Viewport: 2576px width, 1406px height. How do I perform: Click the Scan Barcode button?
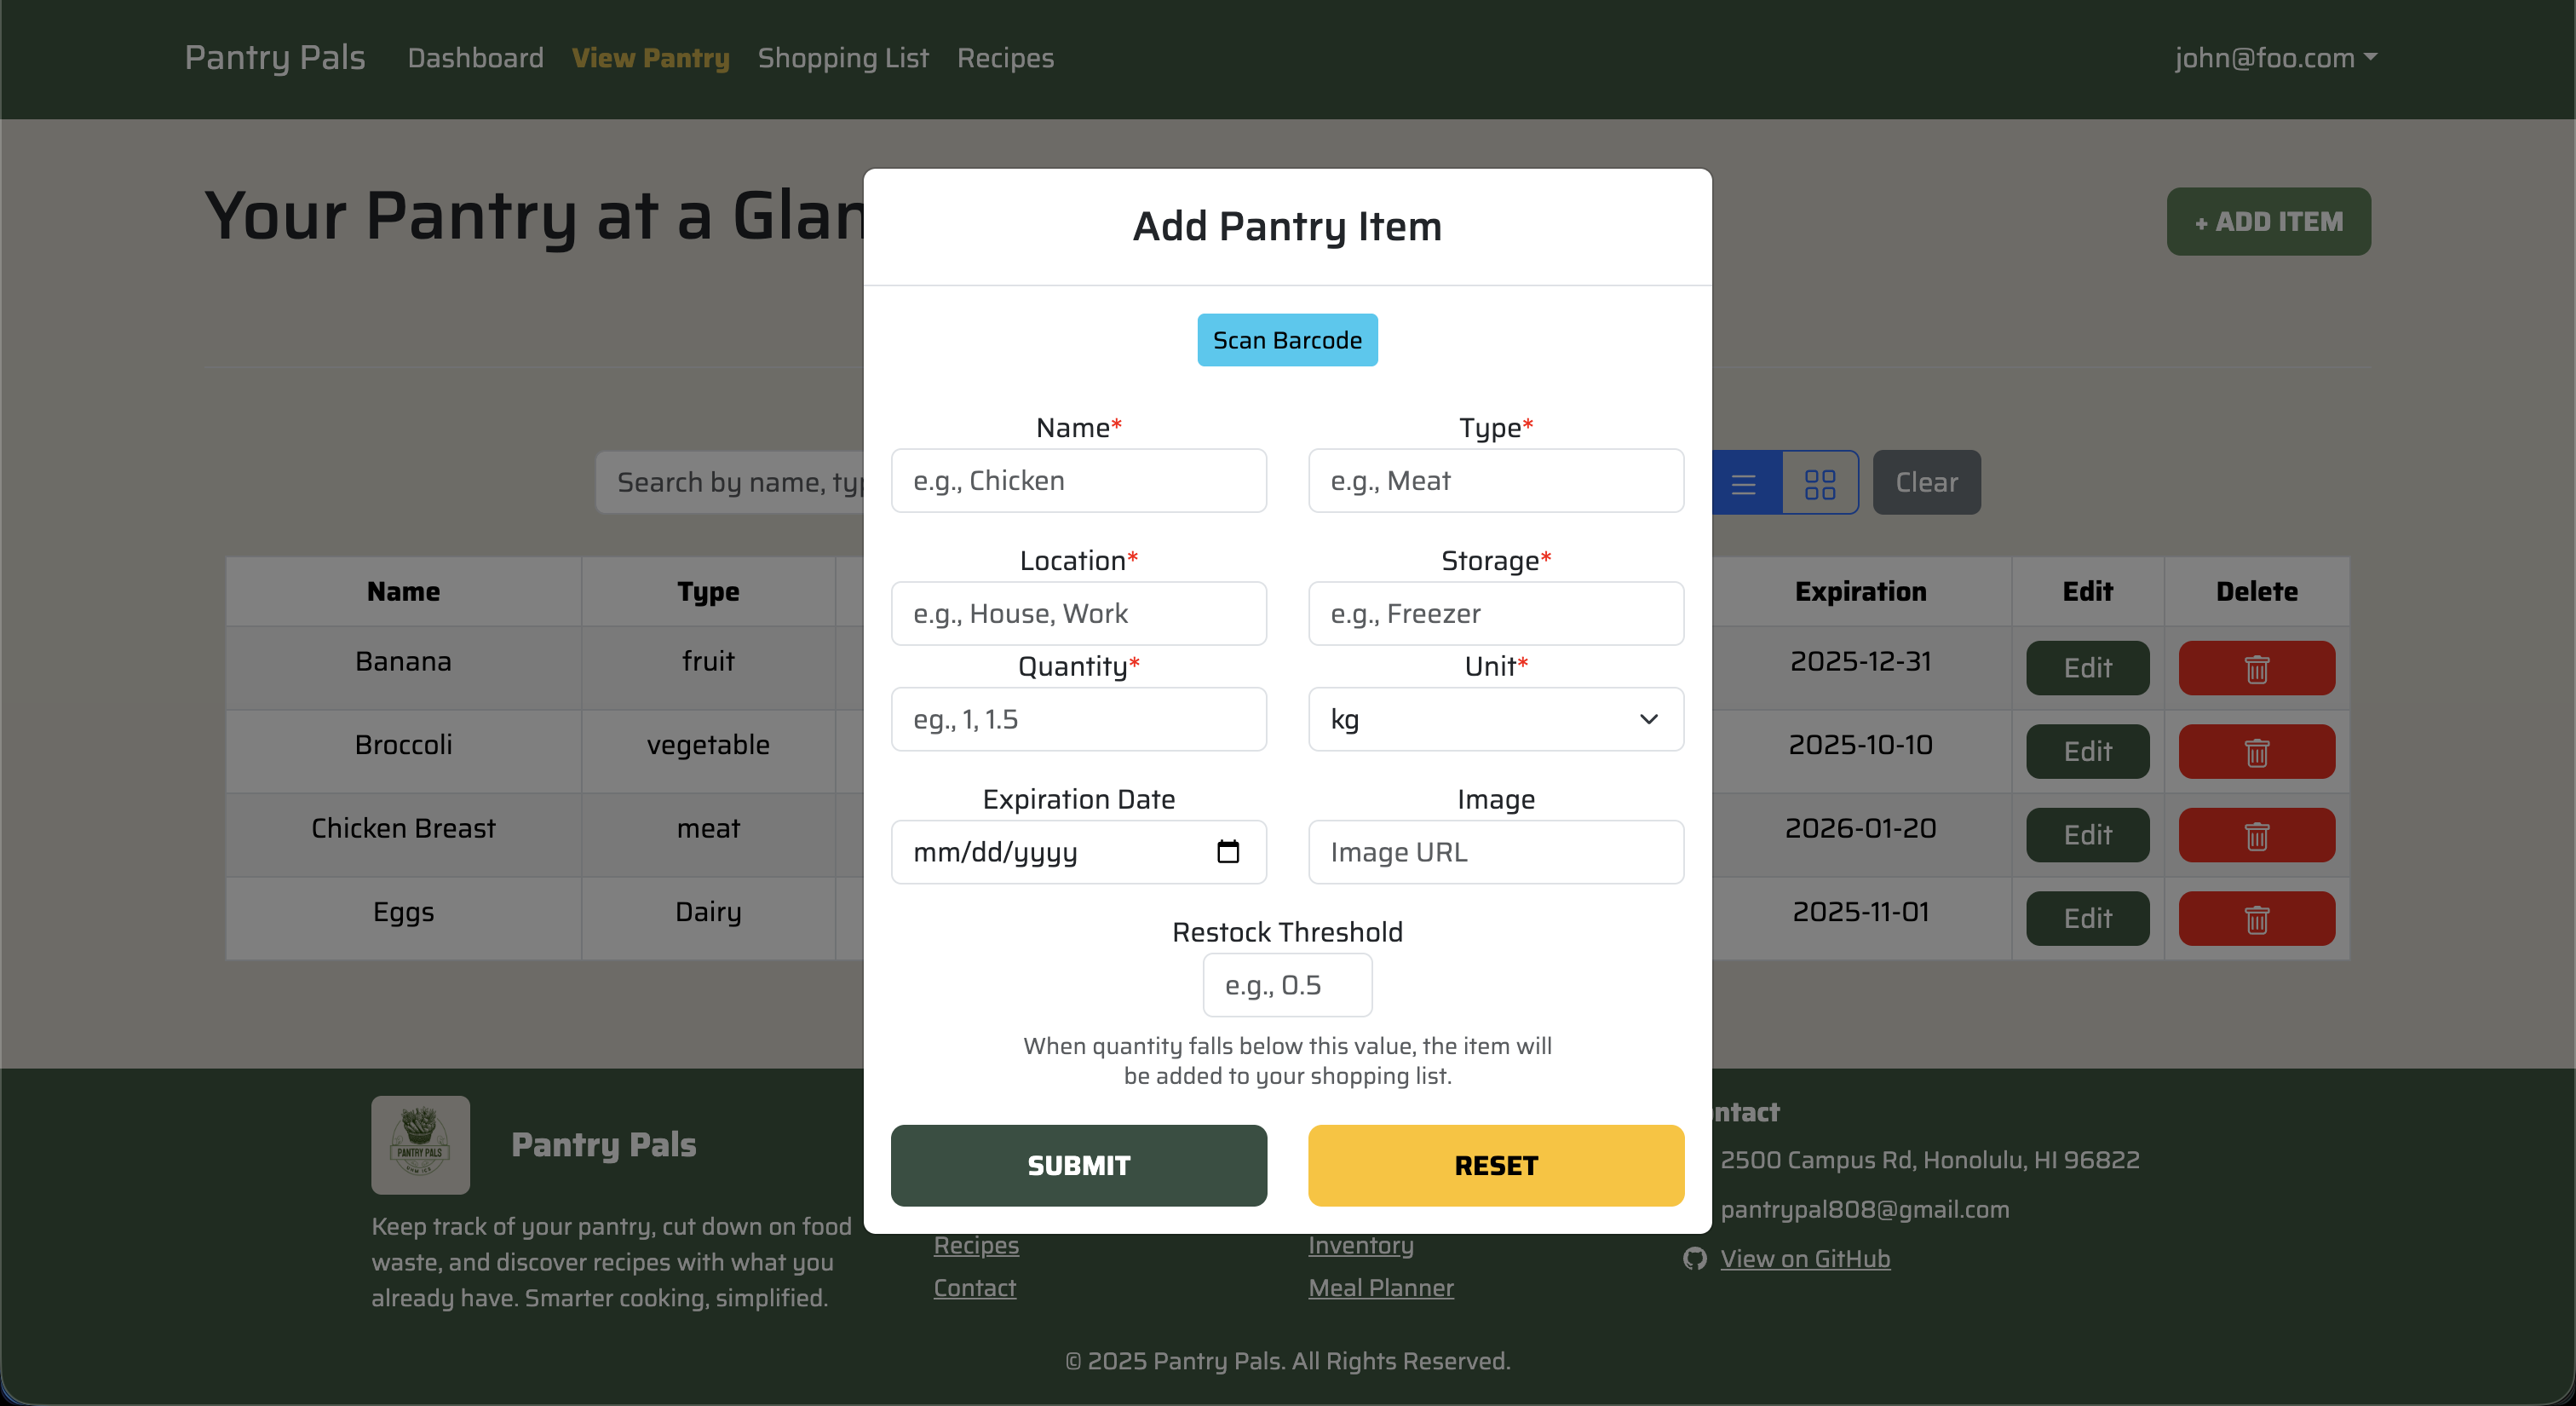coord(1286,340)
